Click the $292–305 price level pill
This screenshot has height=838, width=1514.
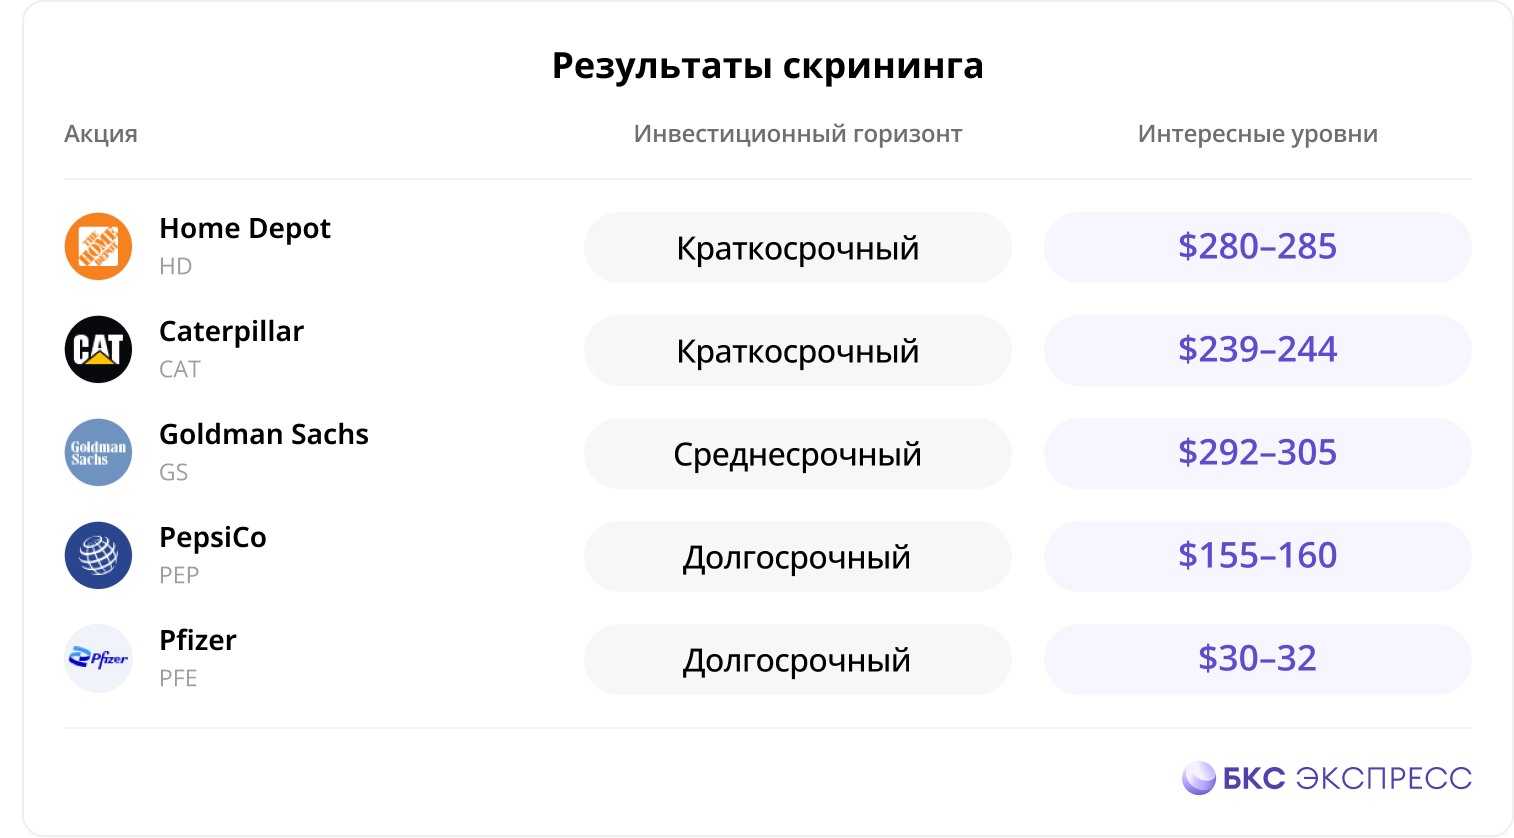pyautogui.click(x=1257, y=453)
